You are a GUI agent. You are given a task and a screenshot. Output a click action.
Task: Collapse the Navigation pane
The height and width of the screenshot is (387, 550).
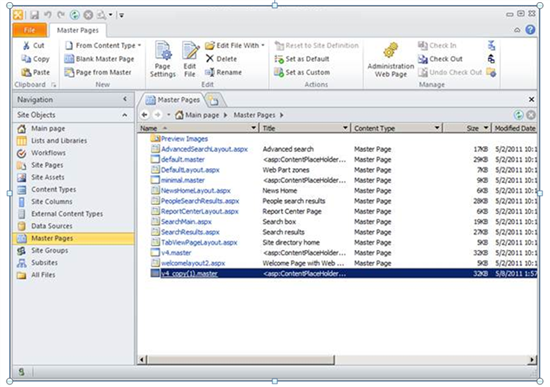tap(125, 99)
